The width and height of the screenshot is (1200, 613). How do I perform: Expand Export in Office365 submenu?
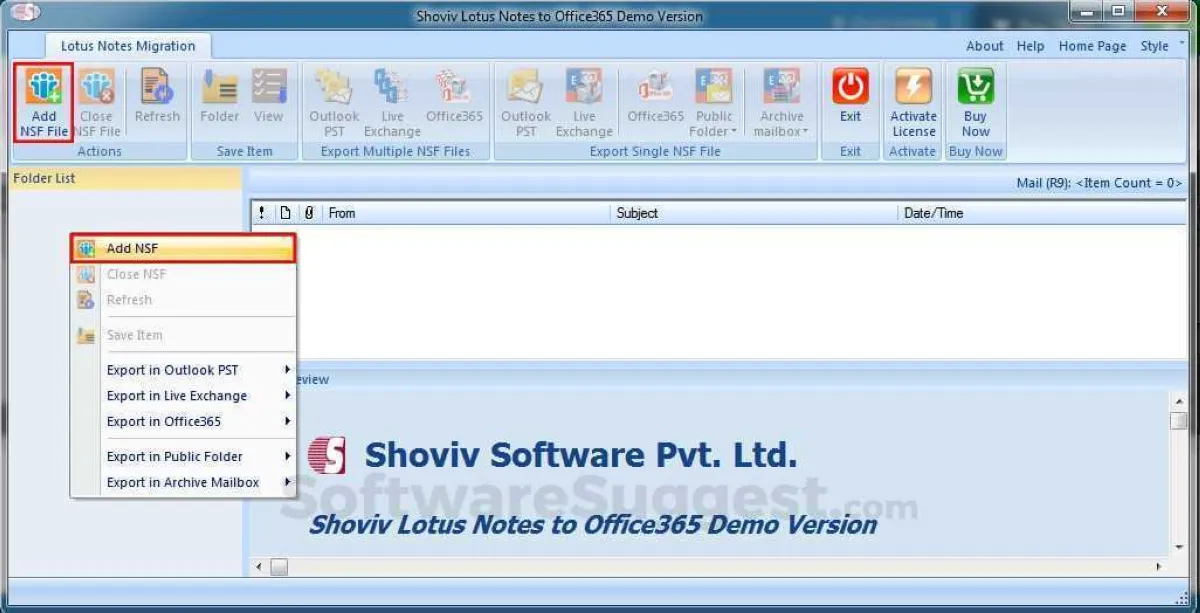pos(183,422)
